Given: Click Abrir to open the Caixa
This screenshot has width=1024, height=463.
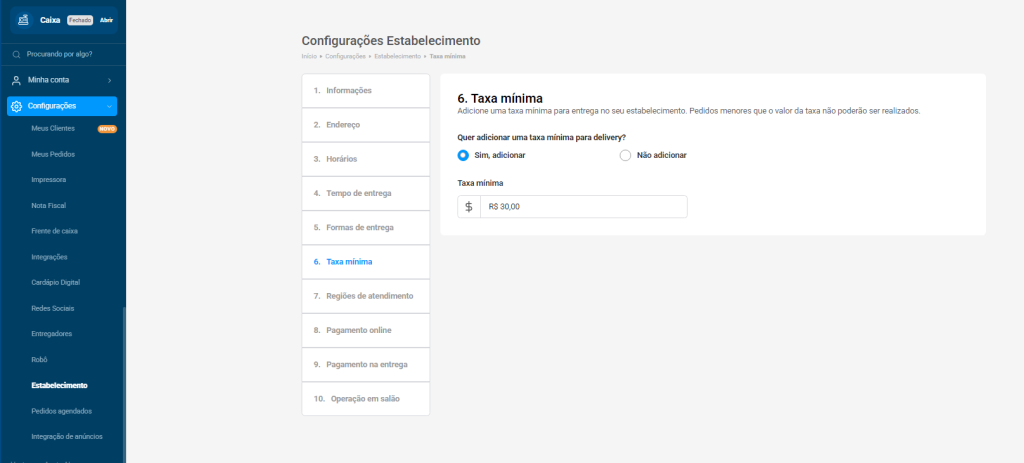Looking at the screenshot, I should [106, 20].
